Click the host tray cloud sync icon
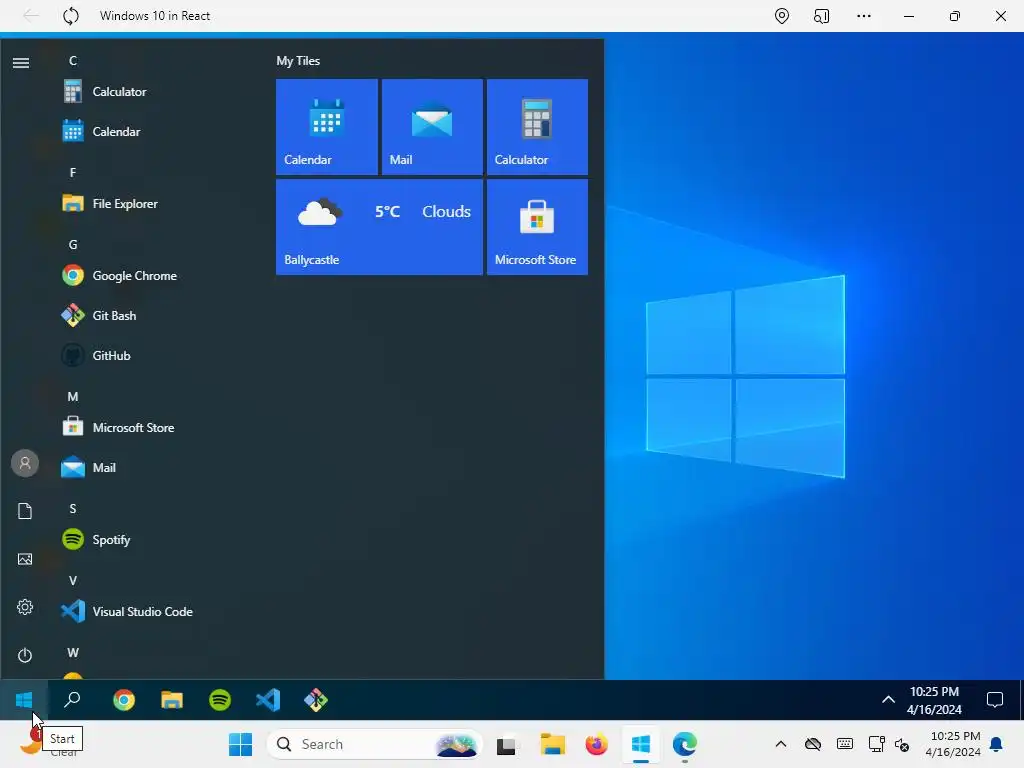 [813, 744]
